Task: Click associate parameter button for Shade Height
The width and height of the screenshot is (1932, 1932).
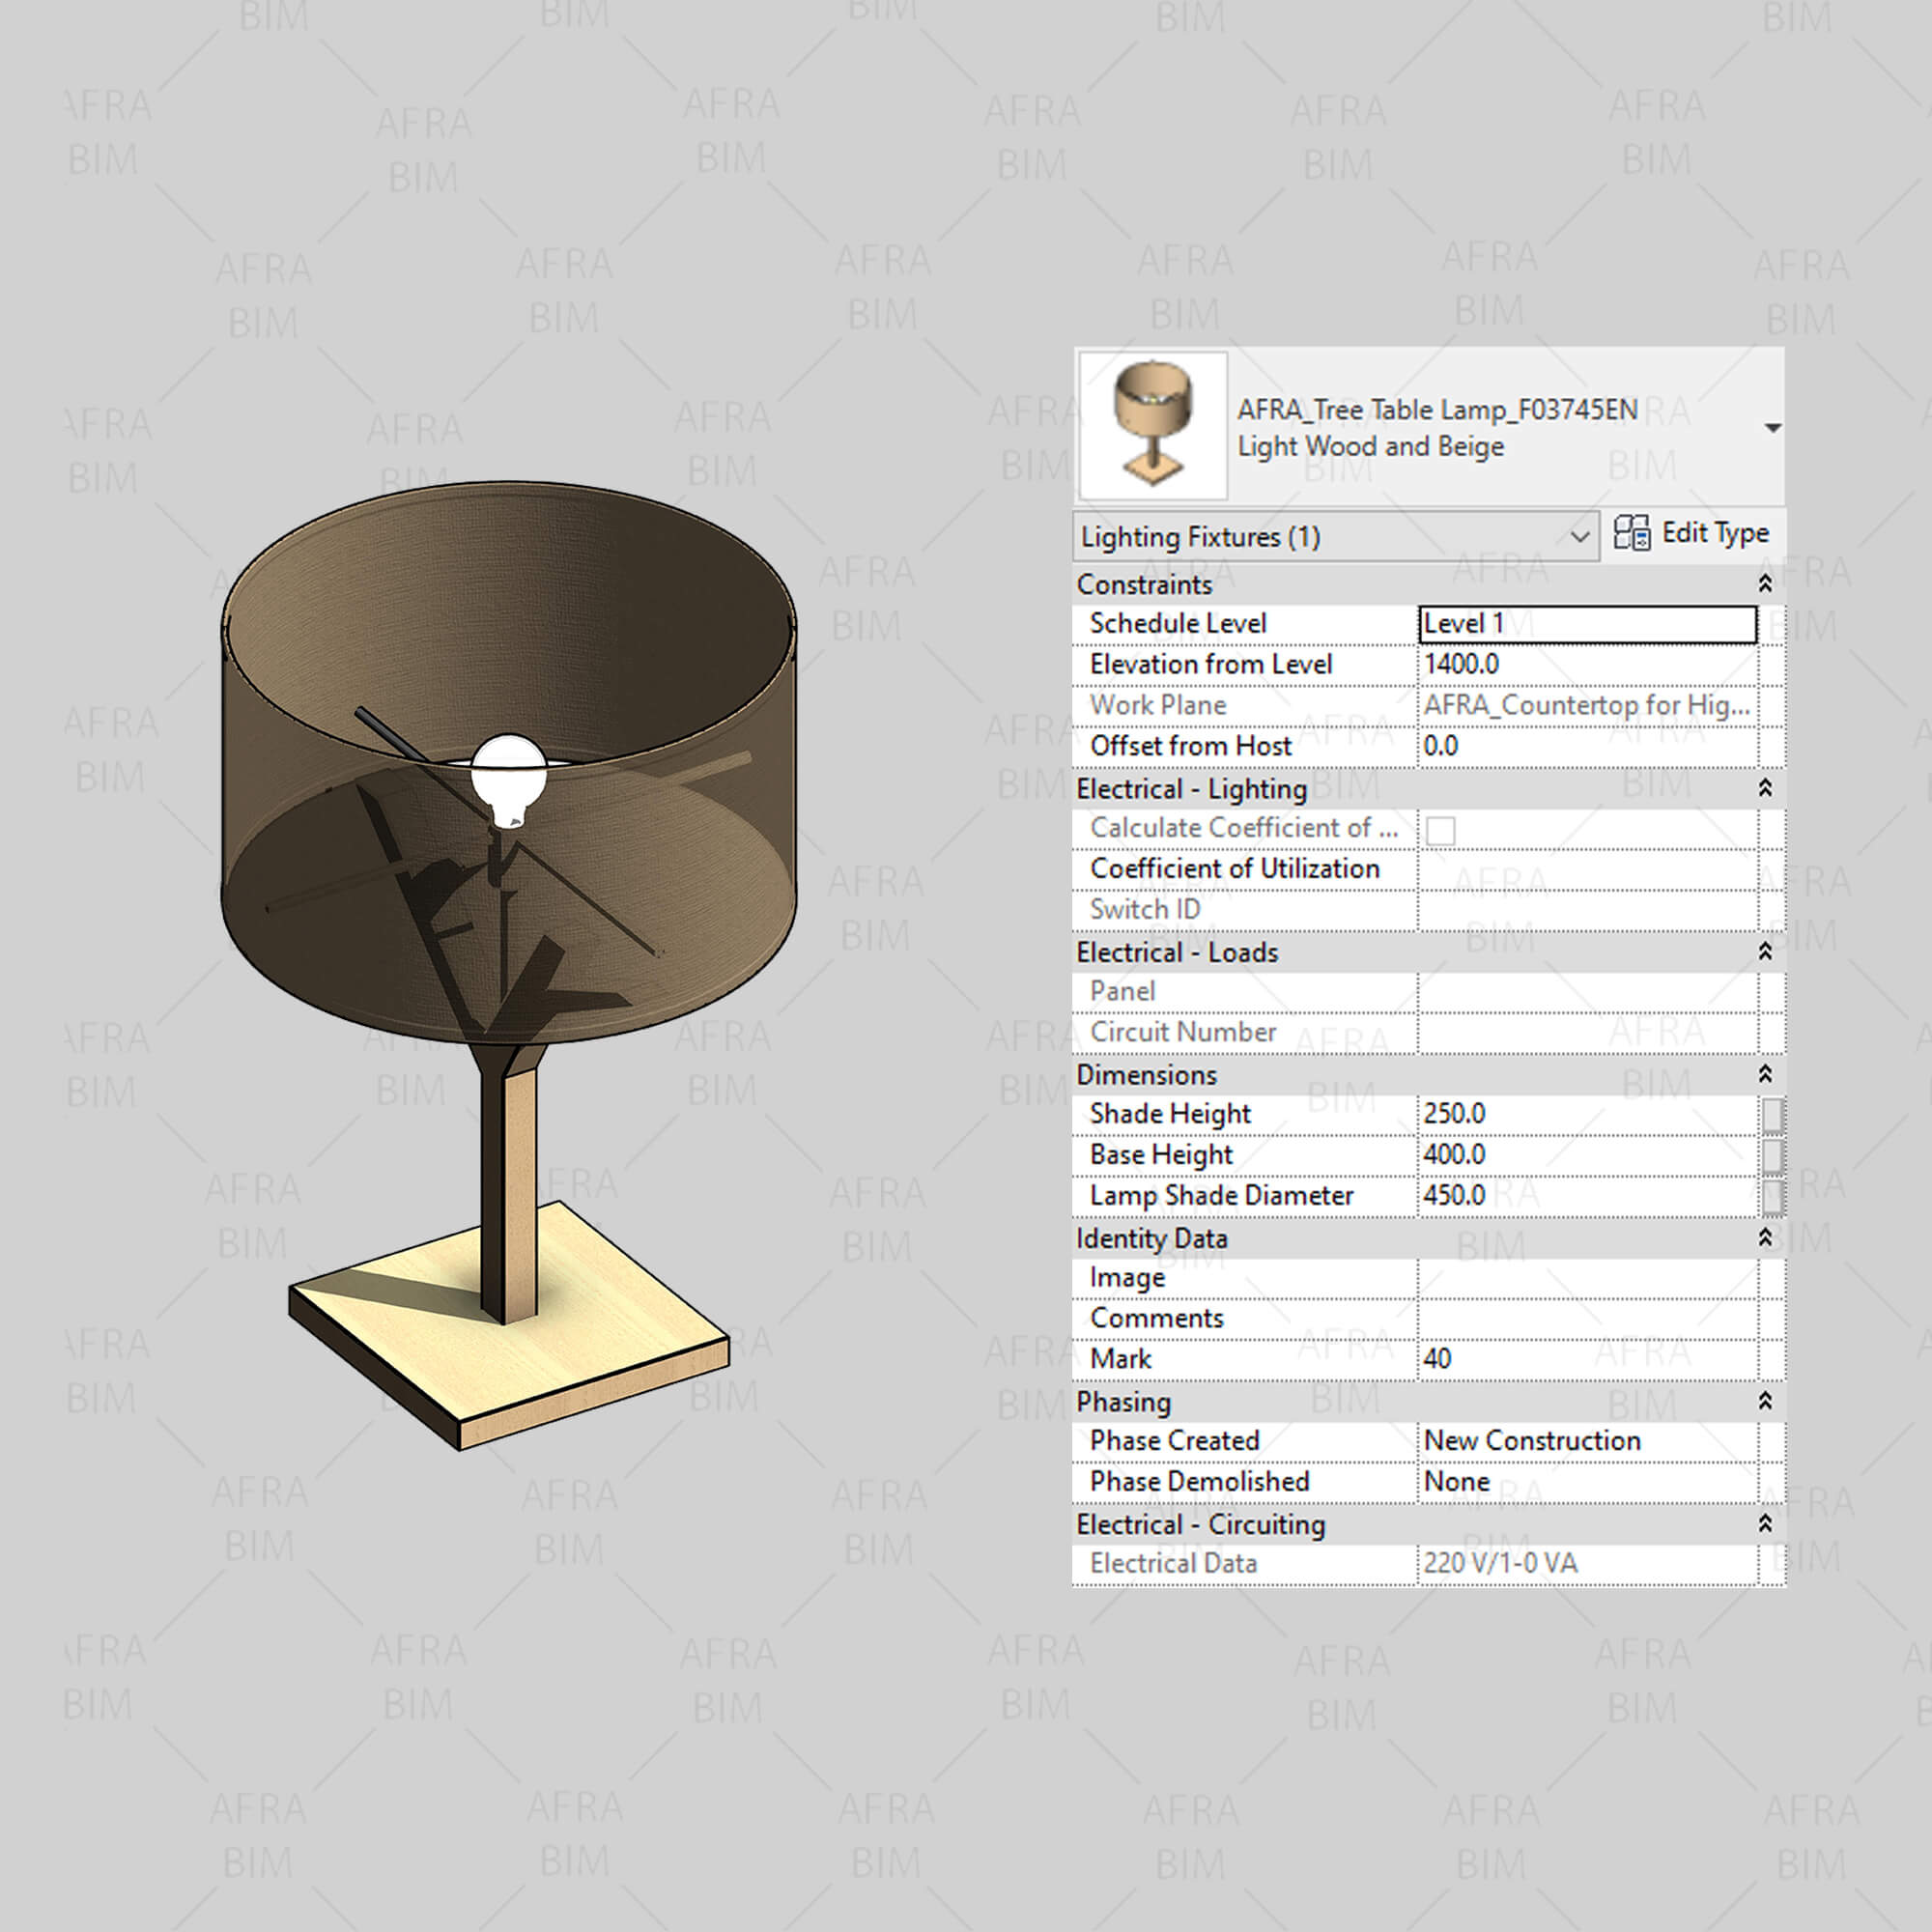Action: pos(1772,1114)
